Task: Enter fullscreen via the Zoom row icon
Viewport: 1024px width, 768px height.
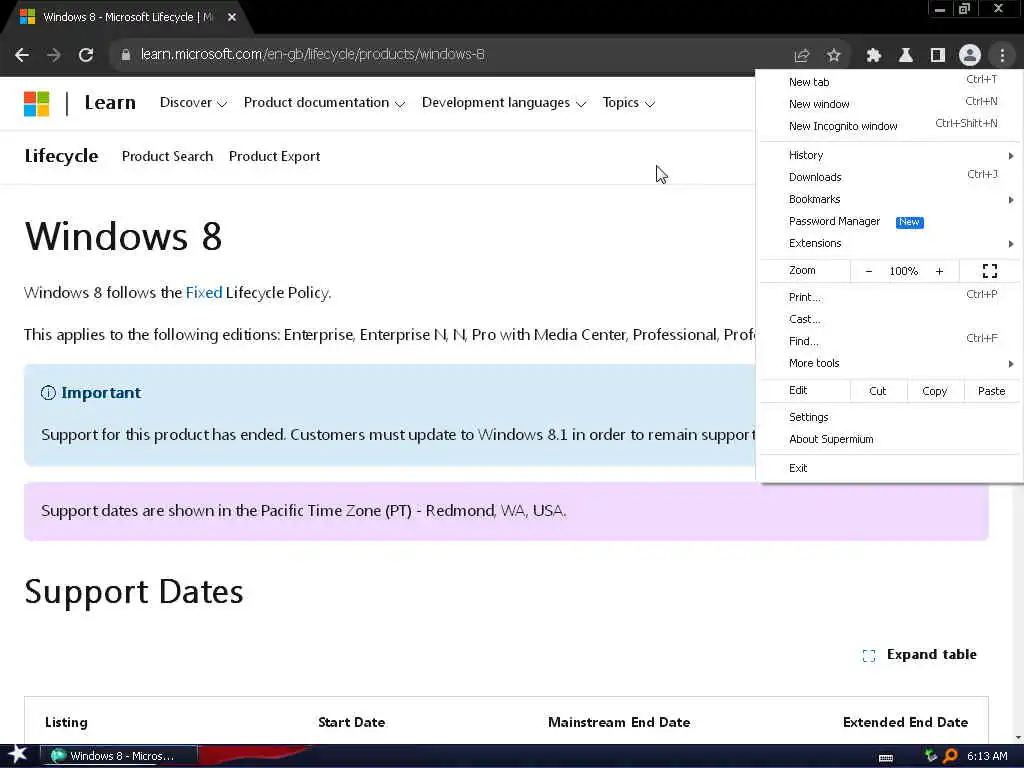Action: pyautogui.click(x=989, y=271)
